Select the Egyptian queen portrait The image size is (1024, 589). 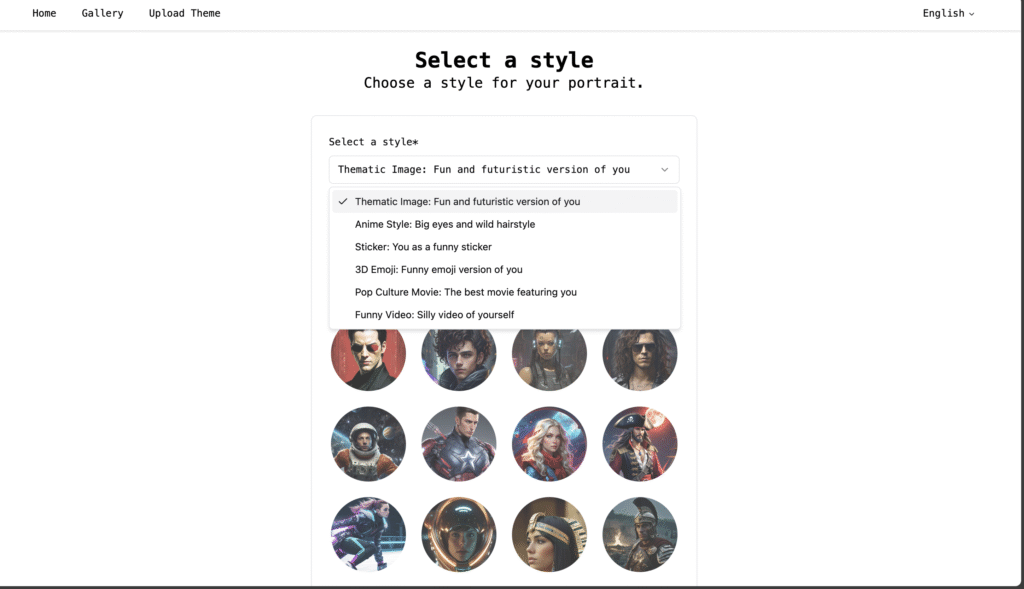point(549,534)
